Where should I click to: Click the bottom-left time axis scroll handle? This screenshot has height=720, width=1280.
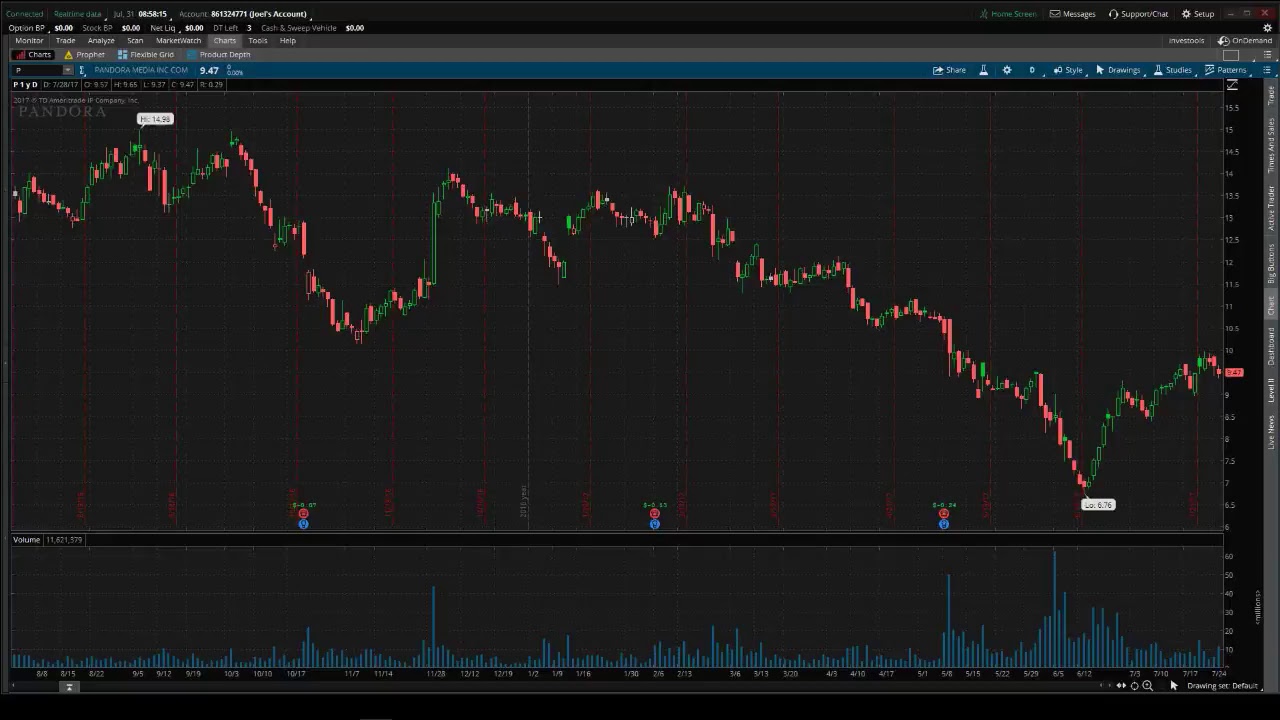click(69, 686)
